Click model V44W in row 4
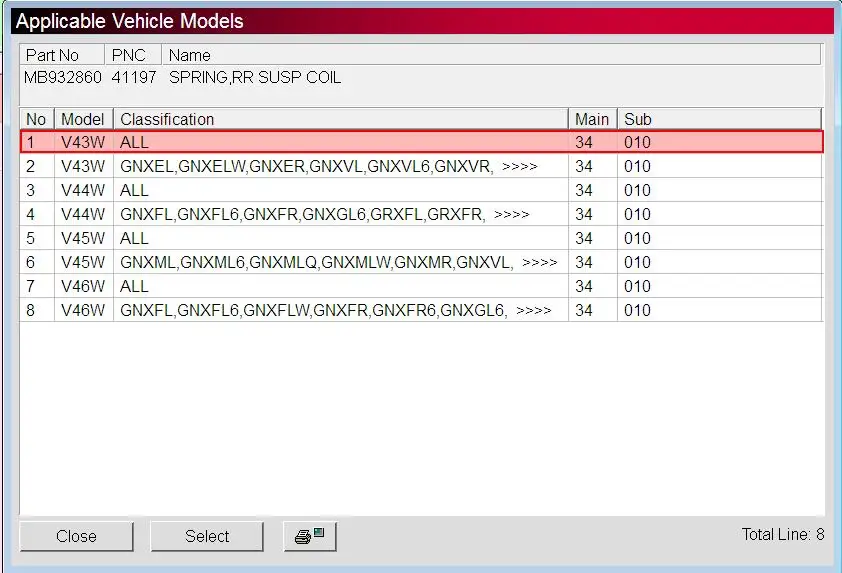This screenshot has height=573, width=842. [x=83, y=214]
